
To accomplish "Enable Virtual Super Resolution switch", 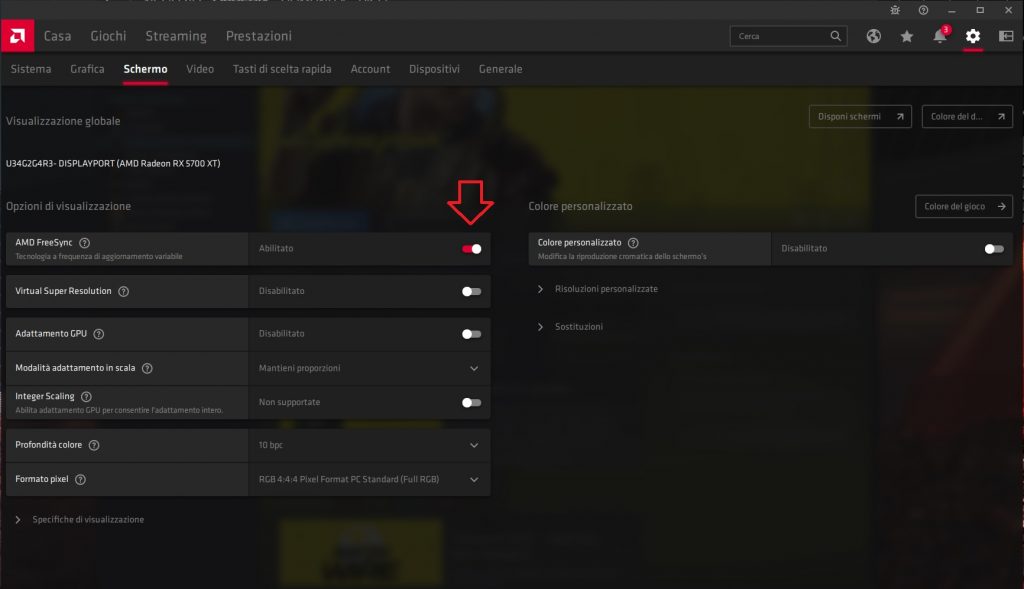I will coord(472,291).
